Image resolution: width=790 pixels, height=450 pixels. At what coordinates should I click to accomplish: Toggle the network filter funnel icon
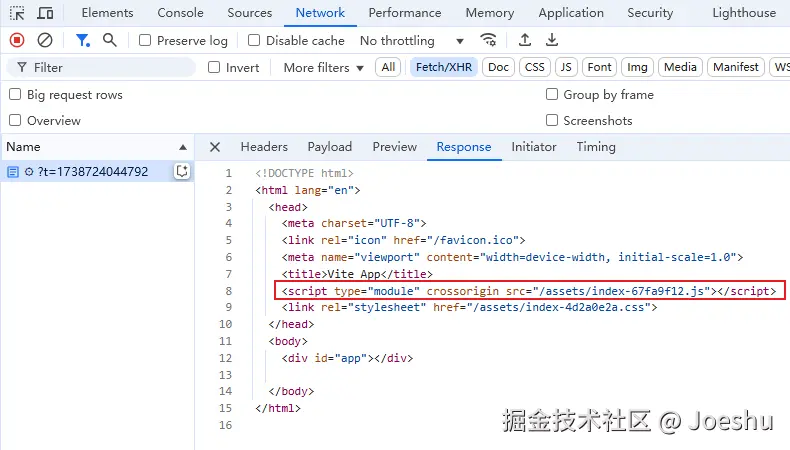tap(82, 40)
